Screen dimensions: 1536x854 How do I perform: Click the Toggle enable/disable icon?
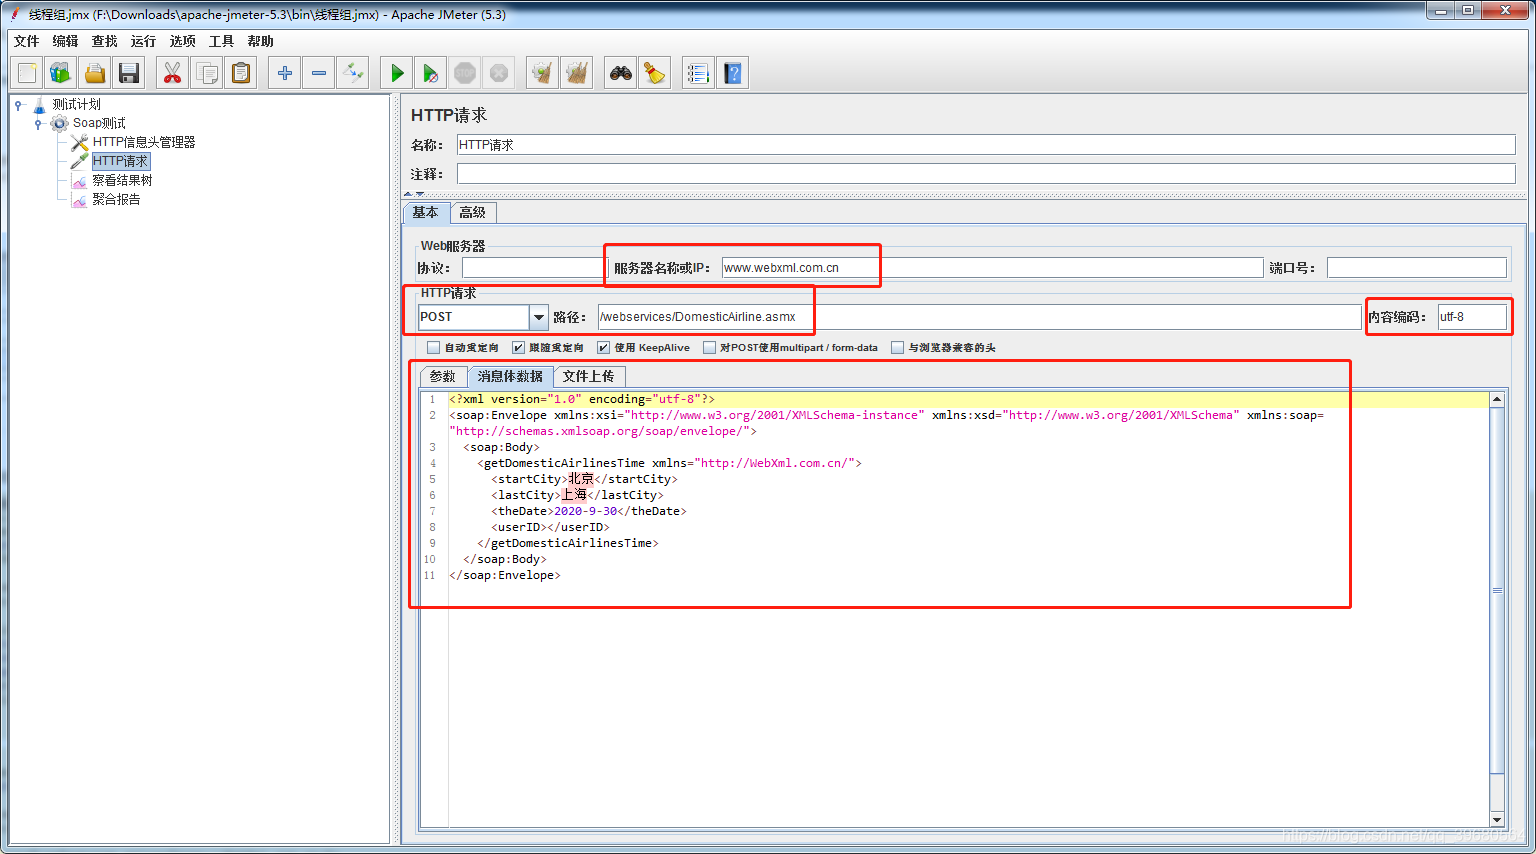353,73
